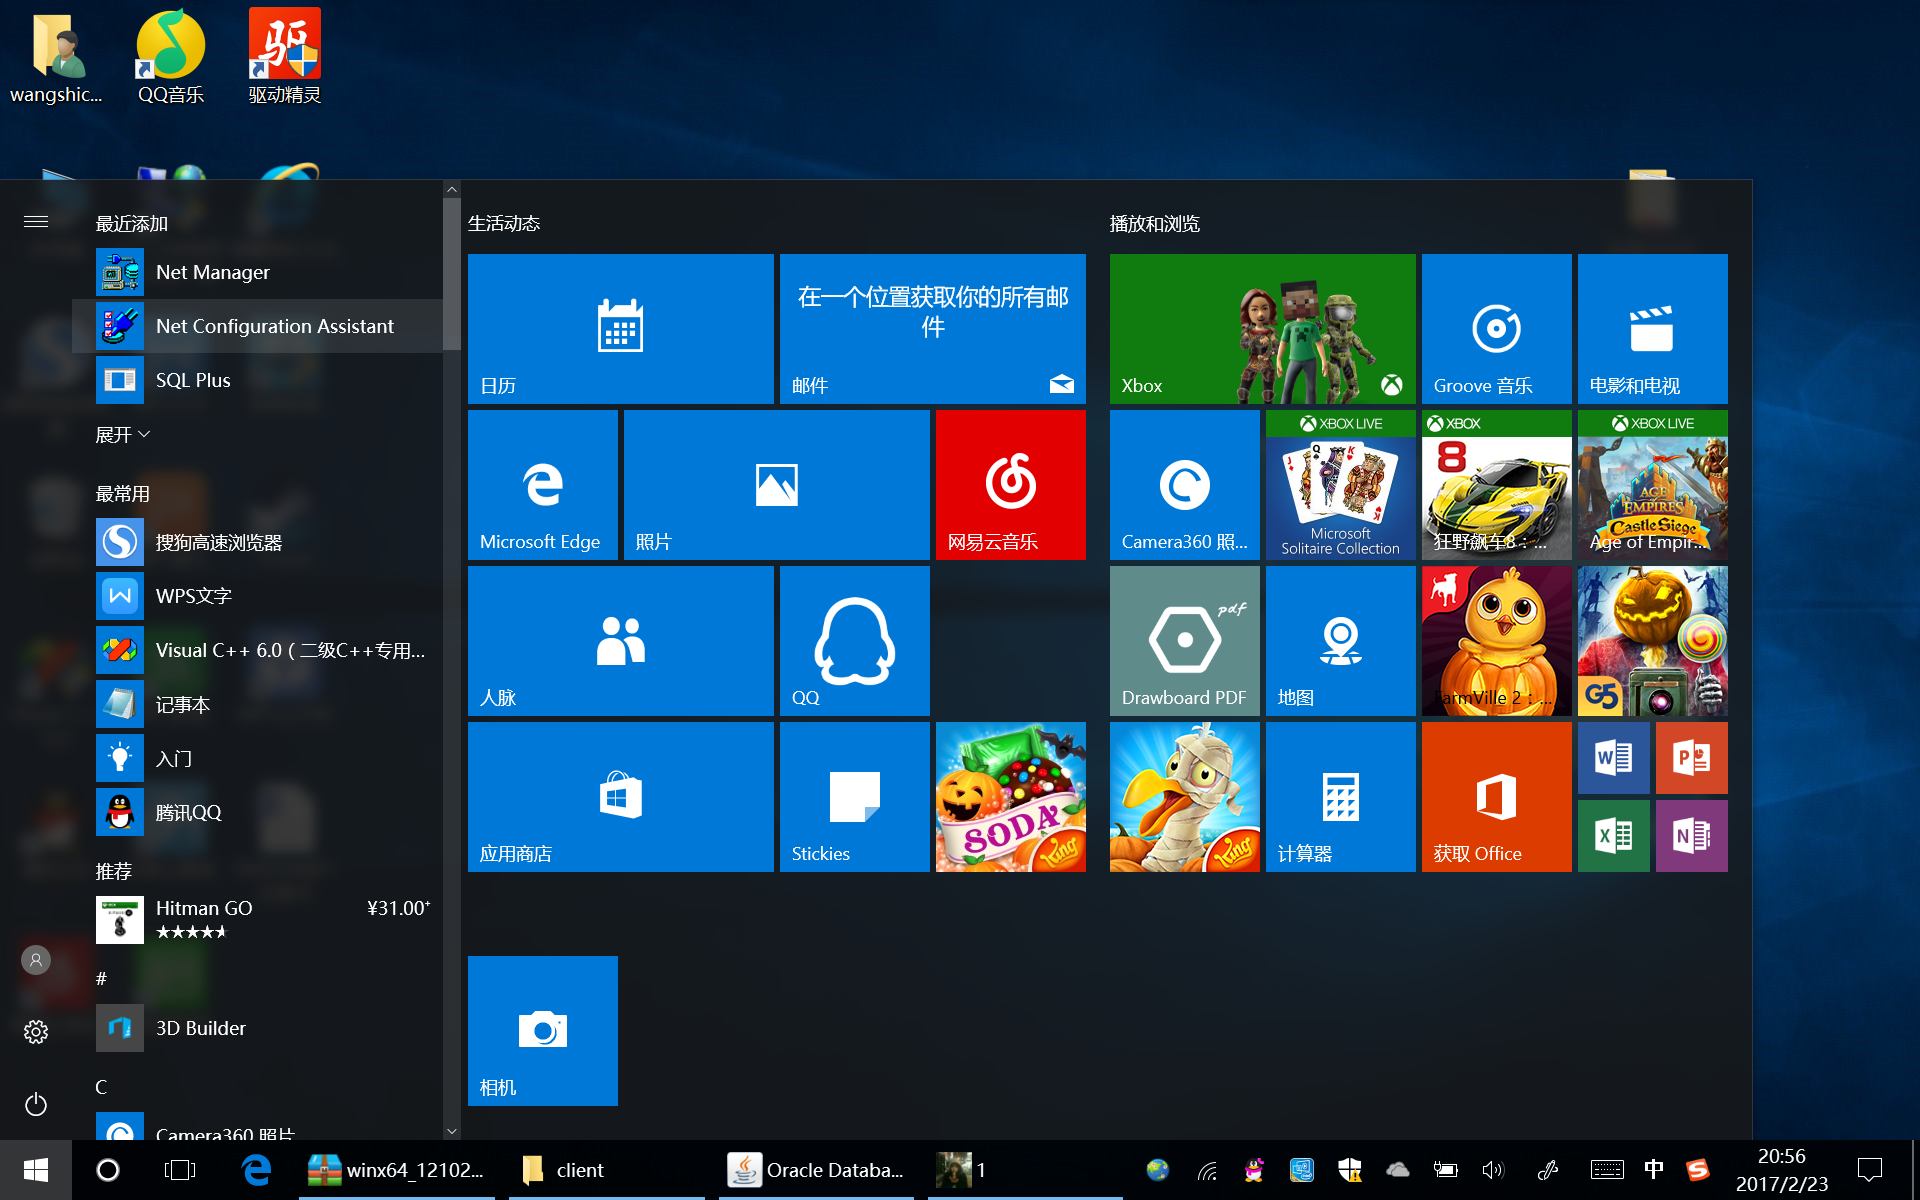The image size is (1920, 1200).
Task: Open 记事本 Notepad
Action: (257, 704)
